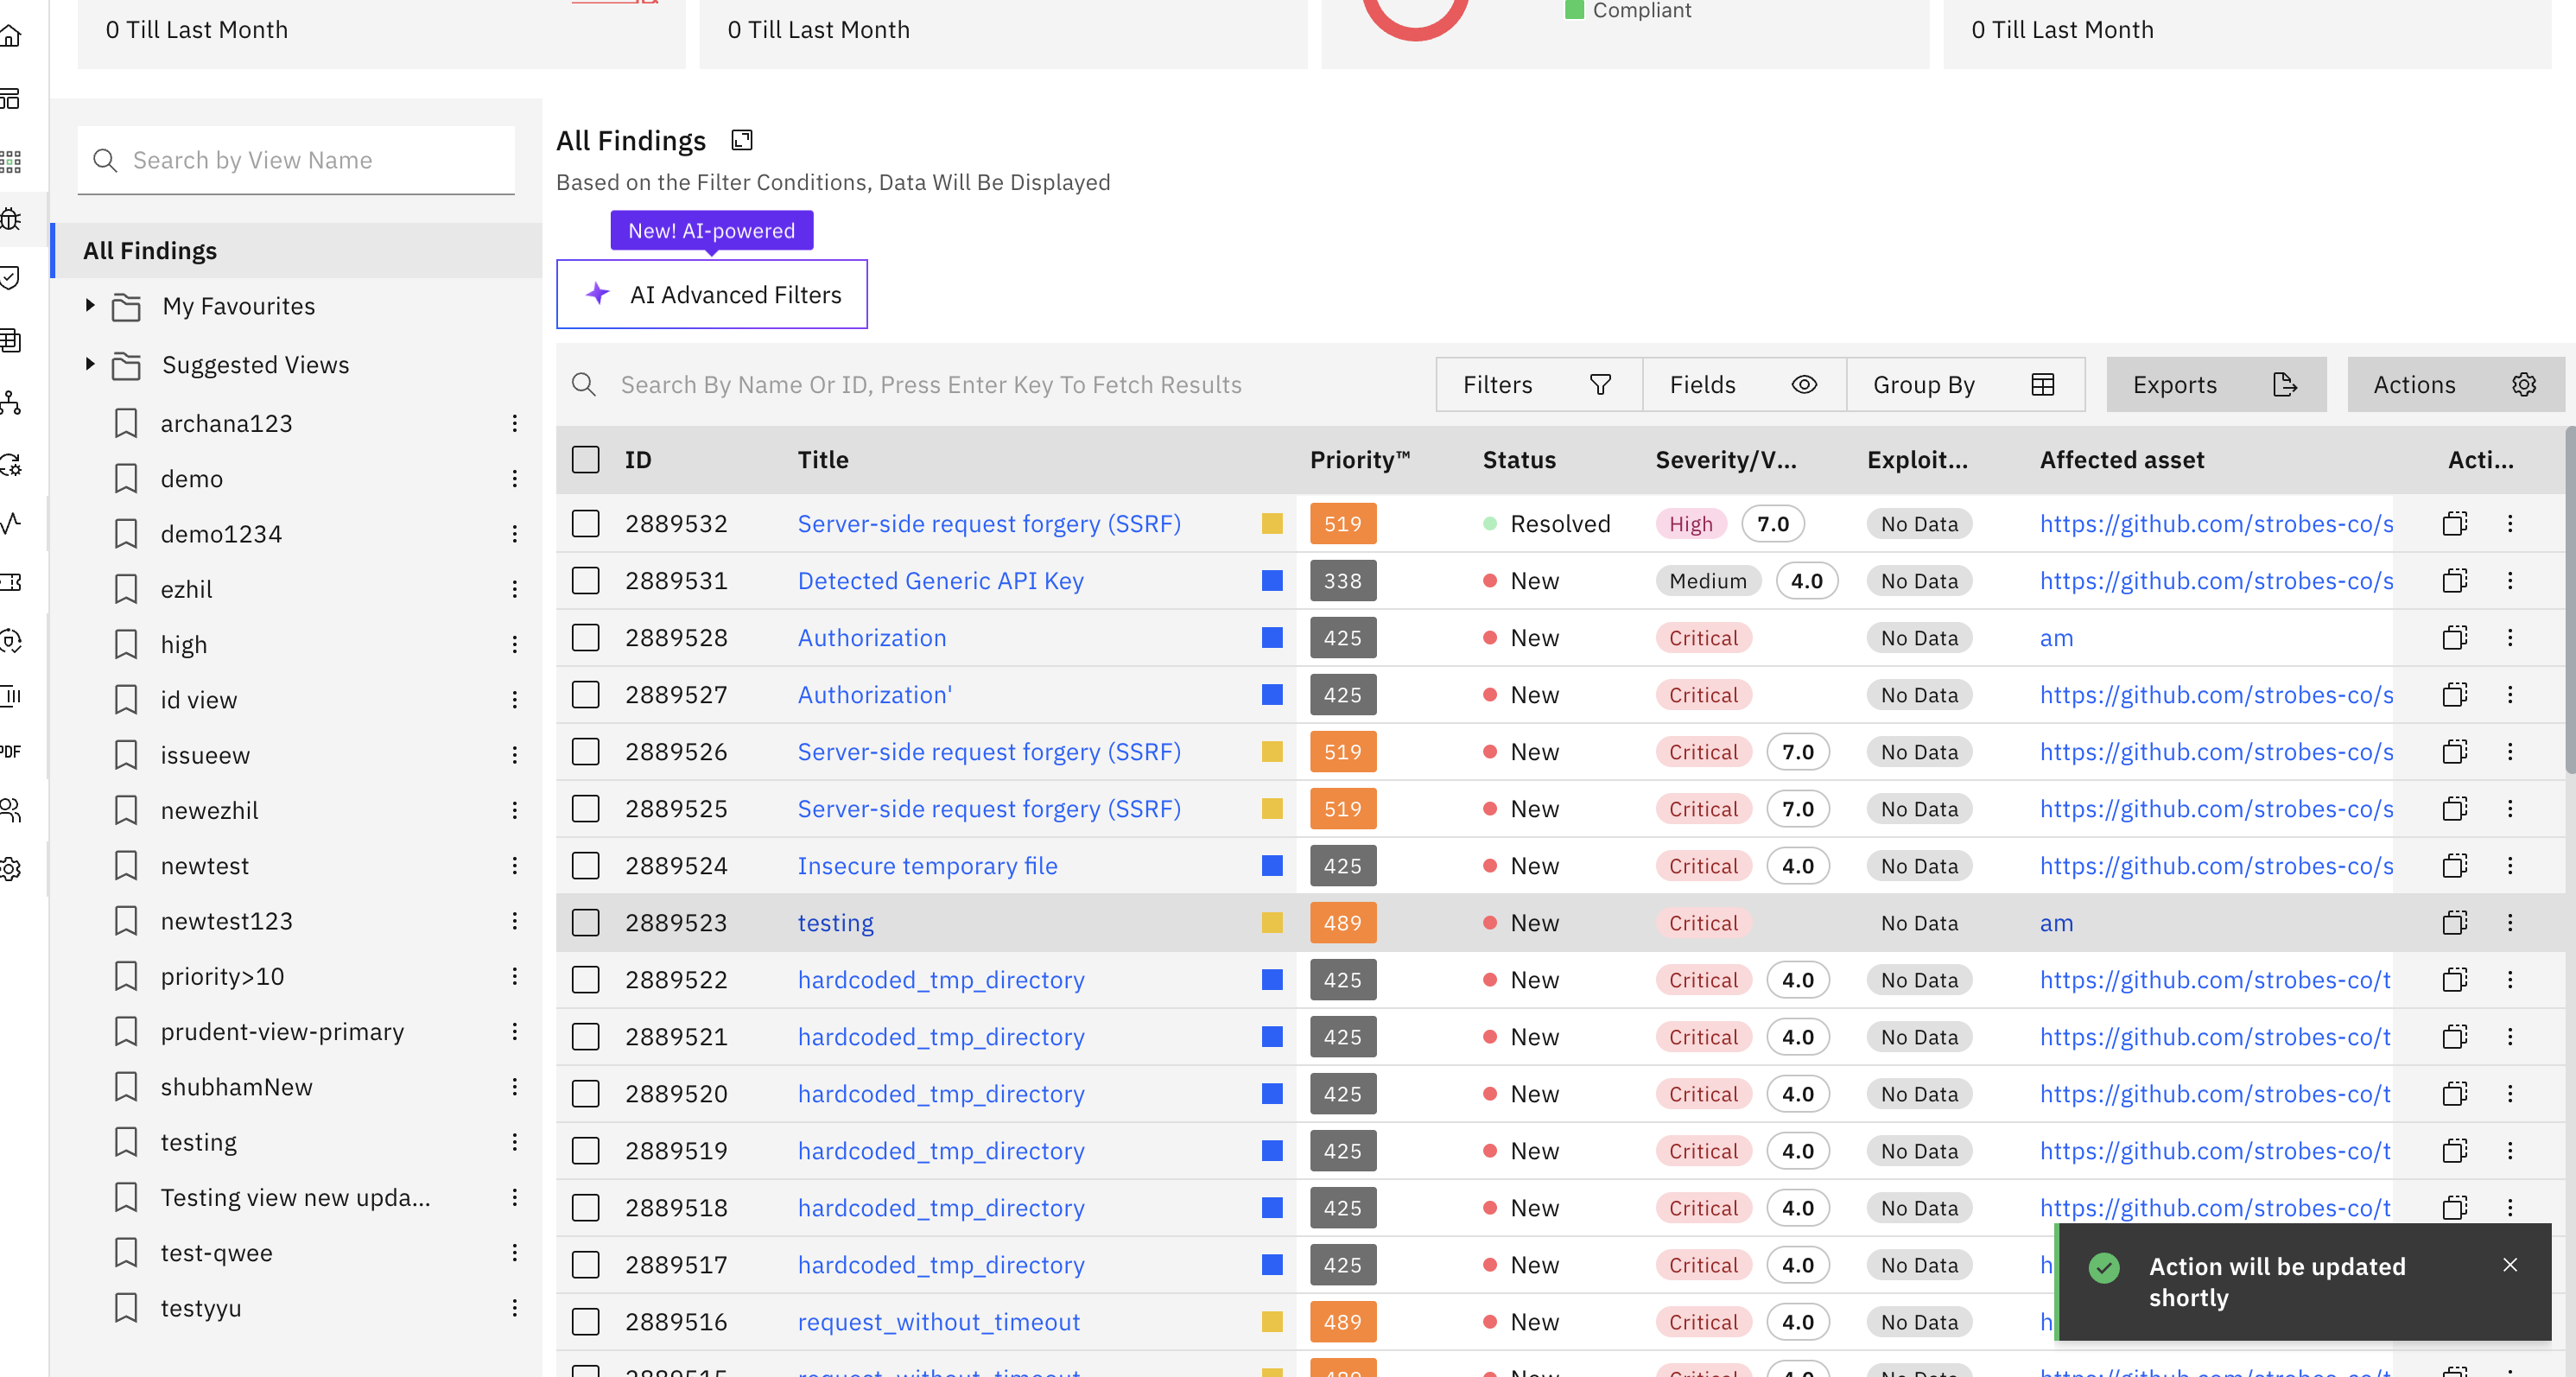The image size is (2576, 1377).
Task: Click the AI Advanced Filters button
Action: [711, 294]
